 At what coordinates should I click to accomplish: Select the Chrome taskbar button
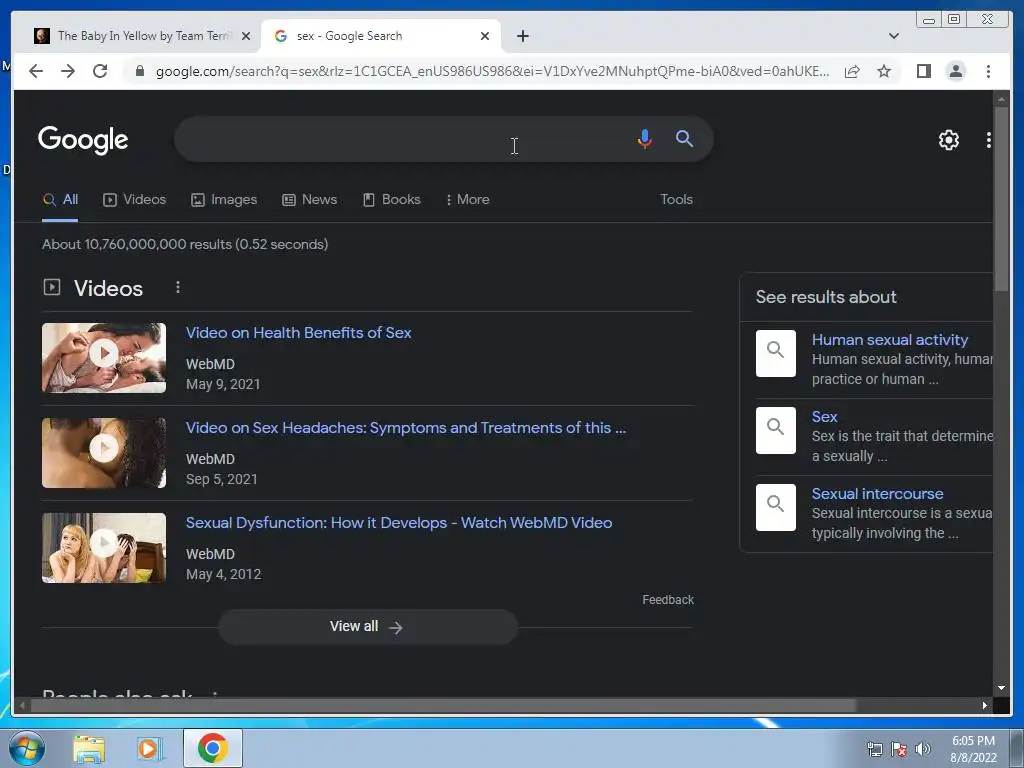pos(212,748)
